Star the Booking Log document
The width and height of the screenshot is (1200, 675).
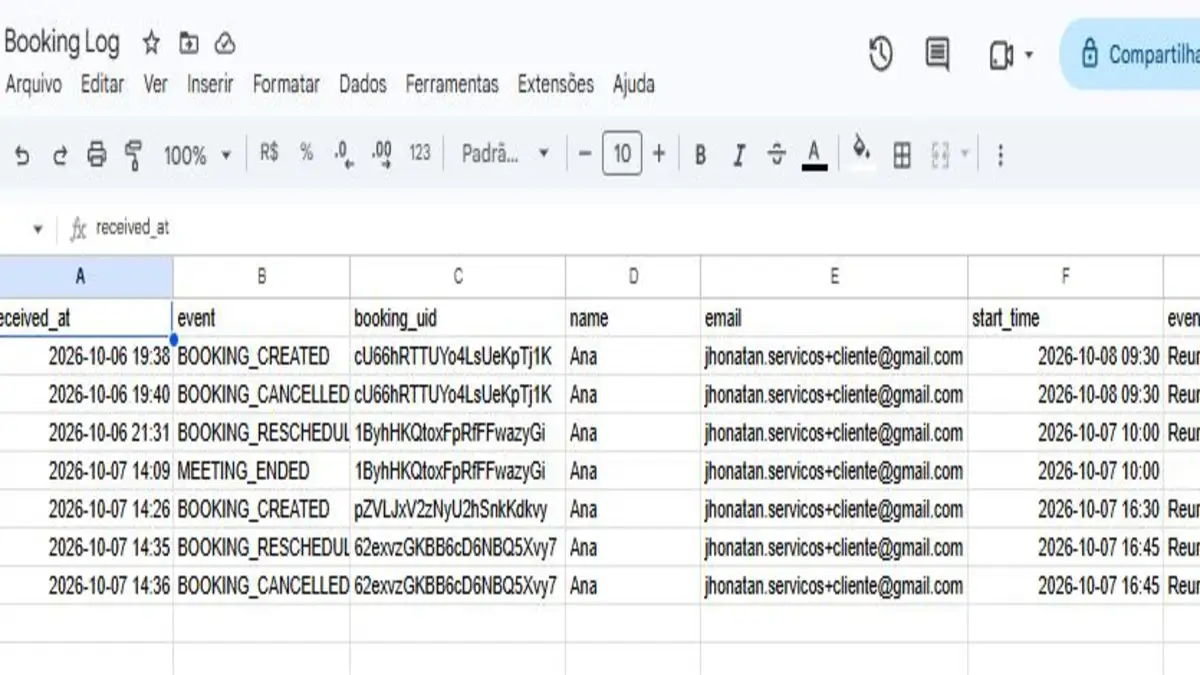tap(151, 43)
